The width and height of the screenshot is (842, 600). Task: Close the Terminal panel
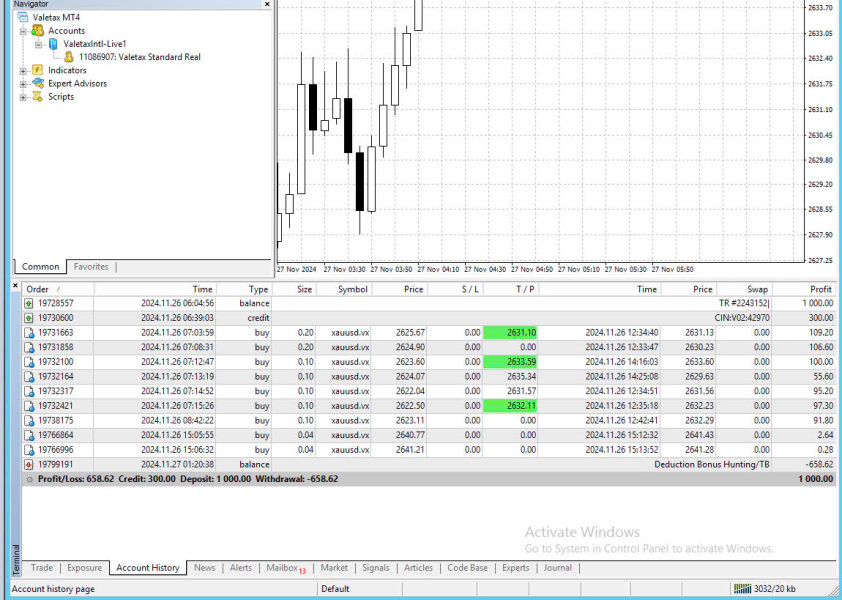(x=16, y=285)
